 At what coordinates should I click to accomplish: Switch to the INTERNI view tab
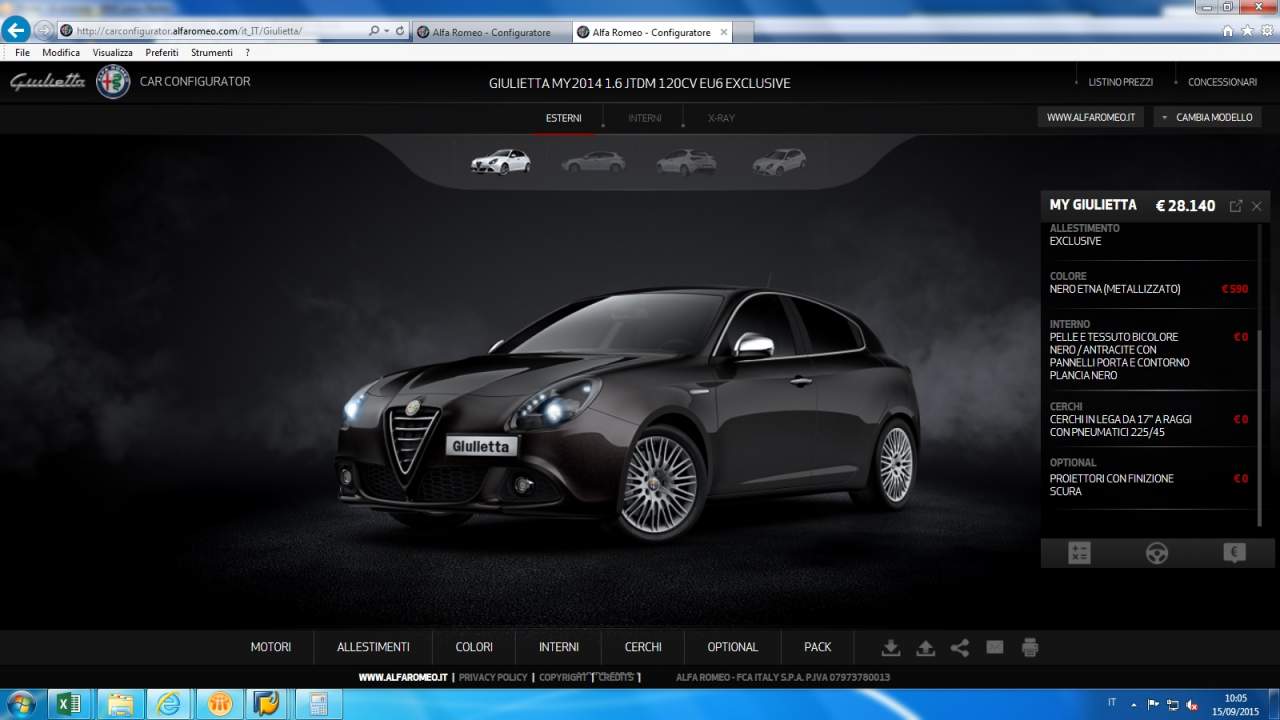[x=645, y=118]
